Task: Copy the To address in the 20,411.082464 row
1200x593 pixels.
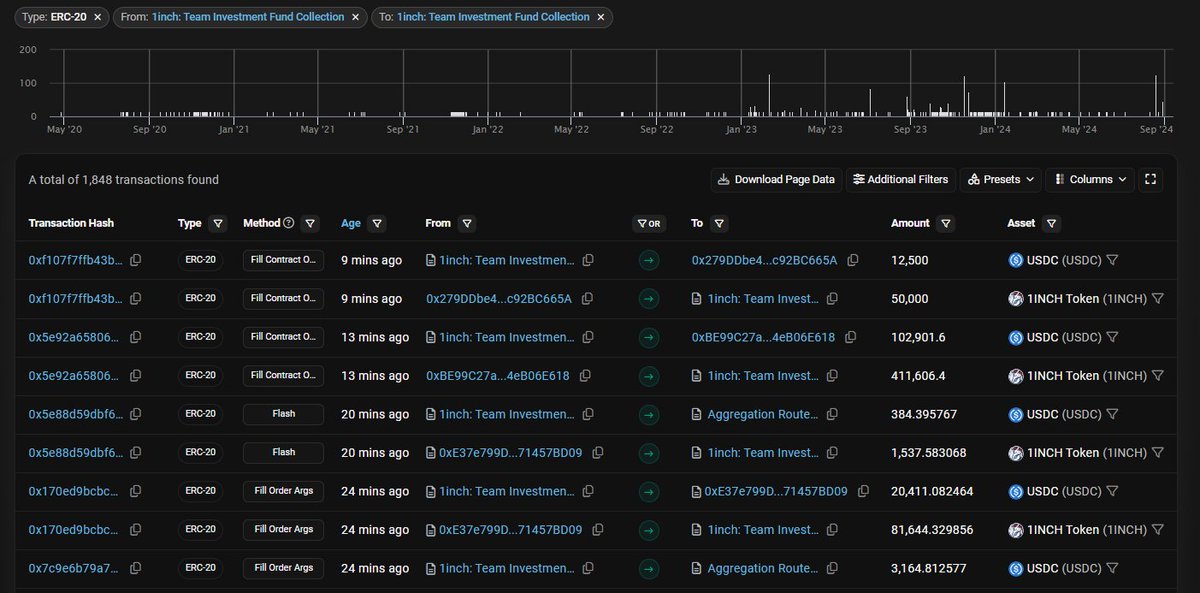Action: click(863, 491)
